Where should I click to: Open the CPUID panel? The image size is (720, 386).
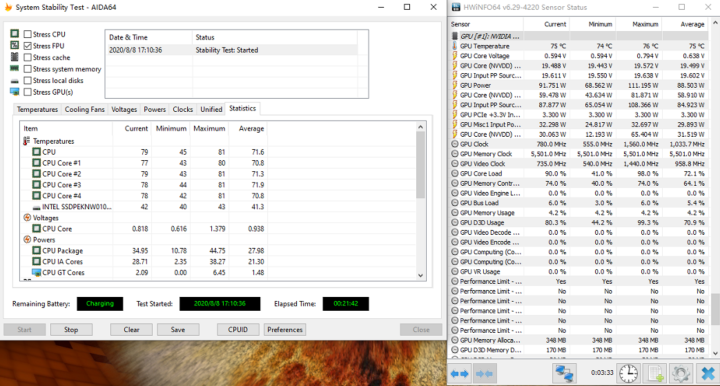[x=238, y=330]
